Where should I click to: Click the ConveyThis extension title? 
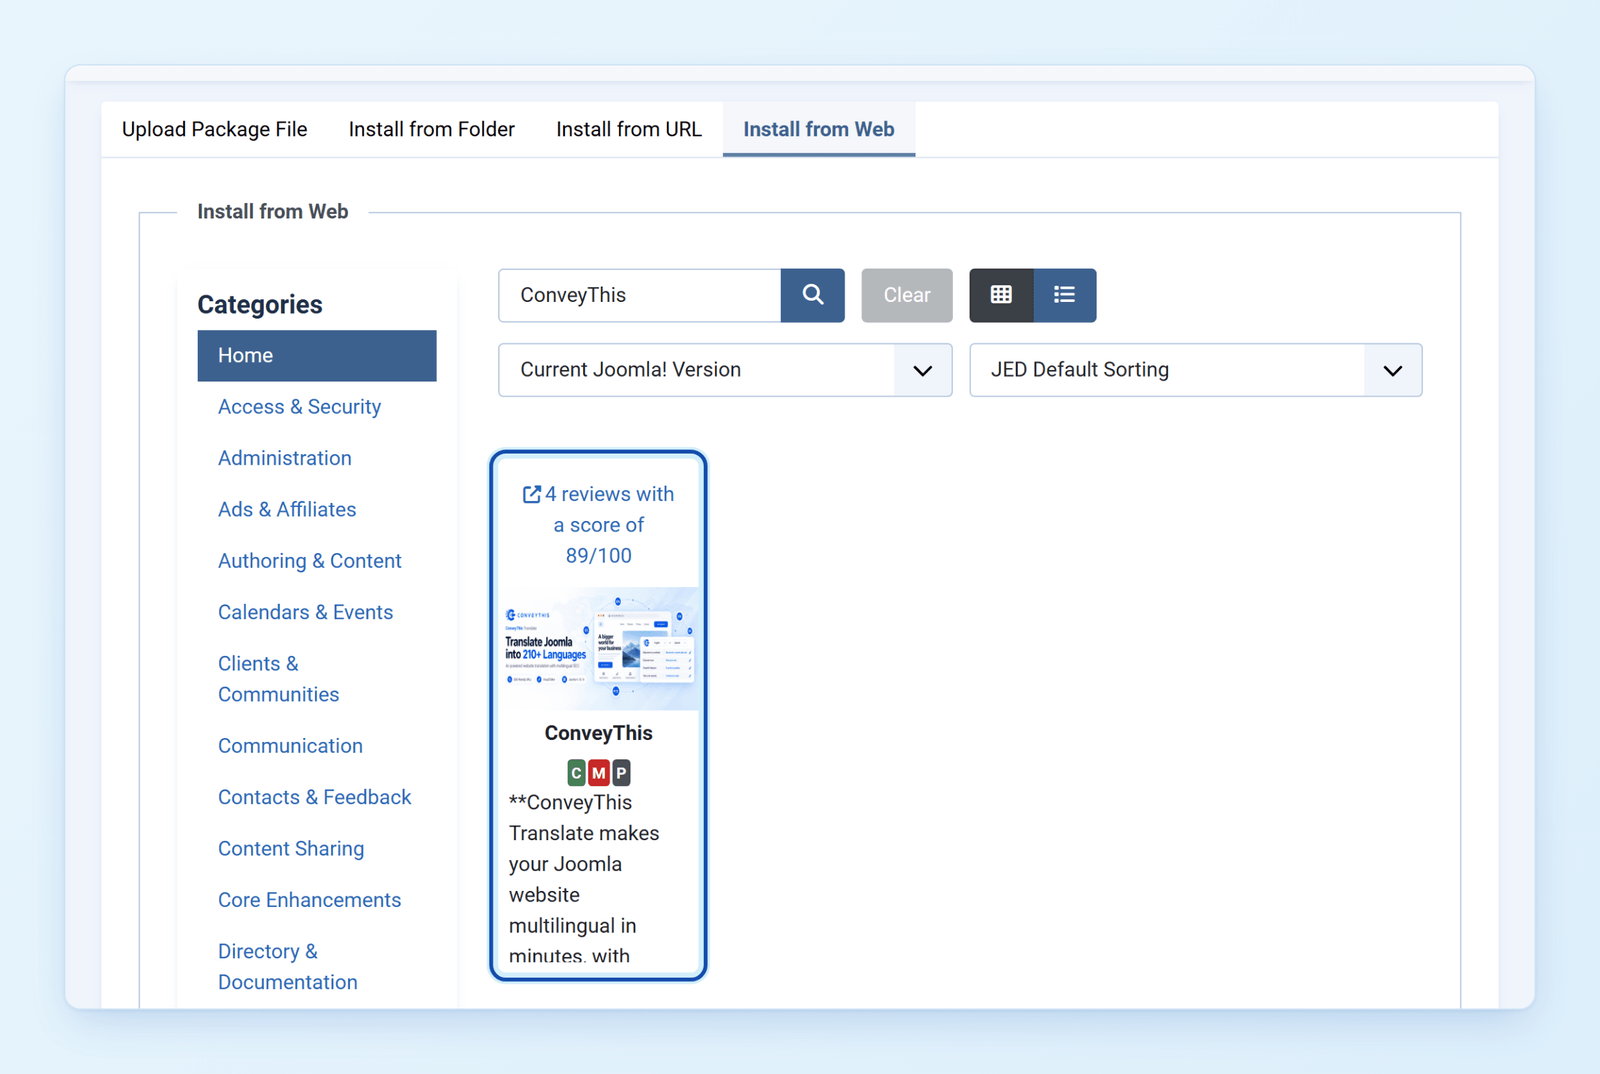click(598, 733)
